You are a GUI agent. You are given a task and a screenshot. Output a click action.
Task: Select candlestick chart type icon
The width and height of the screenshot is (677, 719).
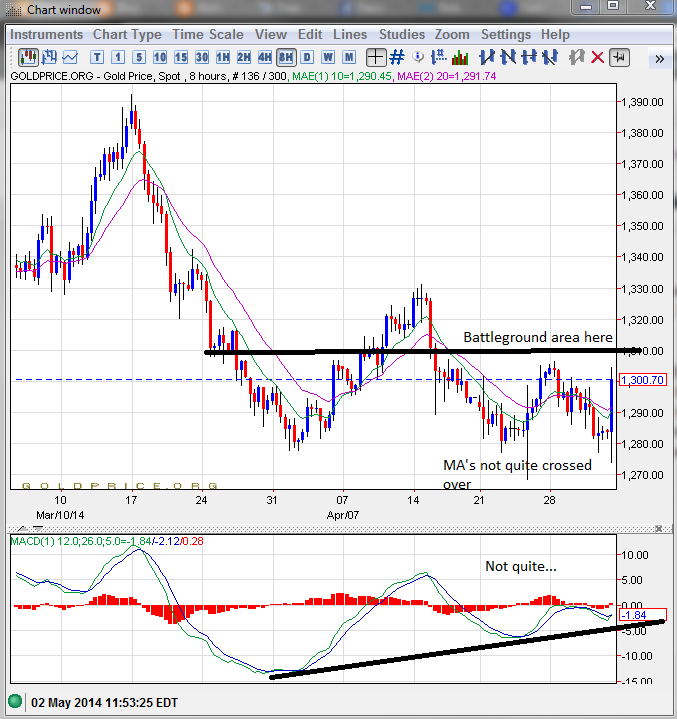(x=28, y=57)
